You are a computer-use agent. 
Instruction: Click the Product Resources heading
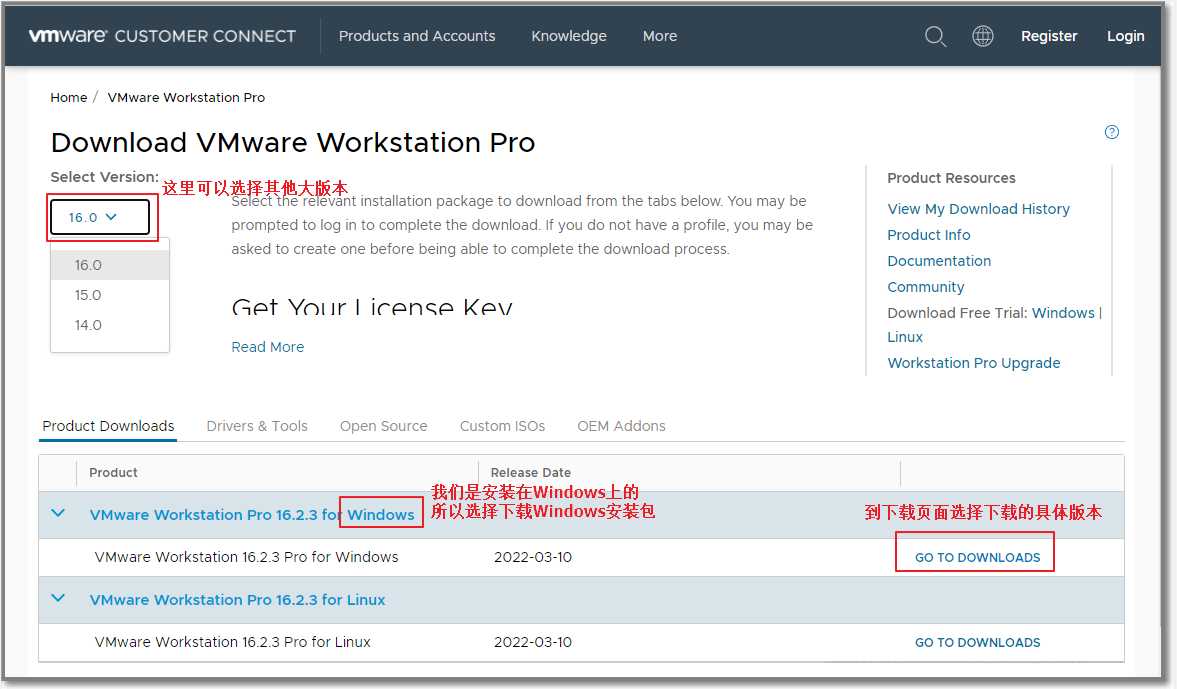[x=951, y=178]
